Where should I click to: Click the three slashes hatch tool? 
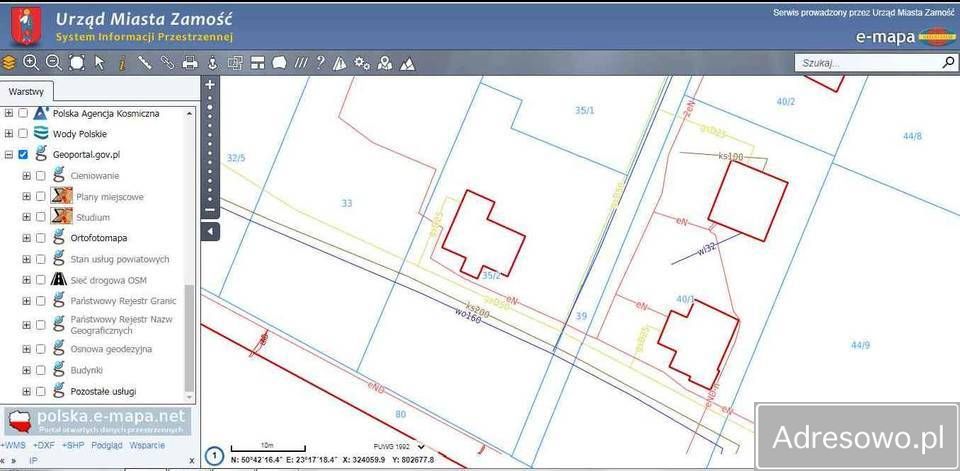pyautogui.click(x=301, y=62)
